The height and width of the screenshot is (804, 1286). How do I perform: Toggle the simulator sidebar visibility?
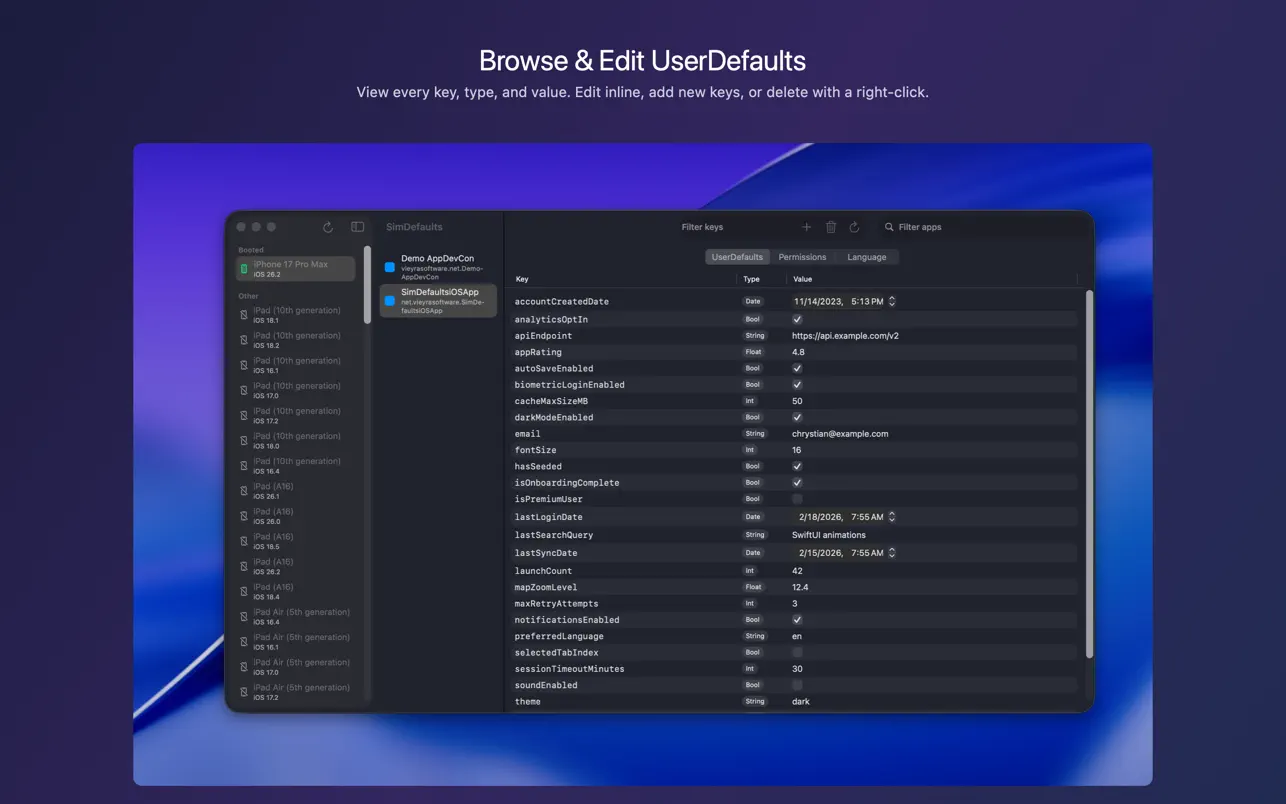tap(357, 227)
